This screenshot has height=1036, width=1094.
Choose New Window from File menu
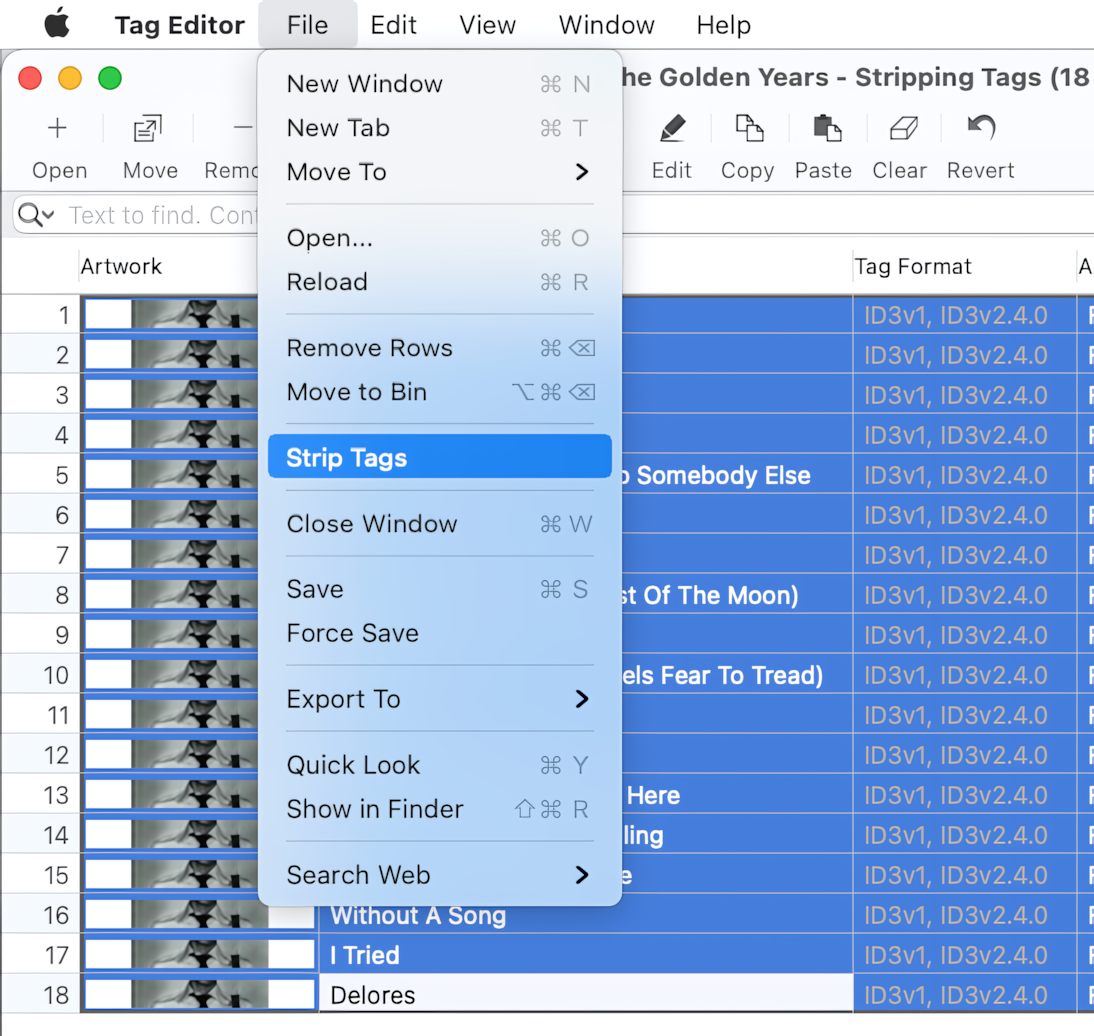click(x=440, y=84)
